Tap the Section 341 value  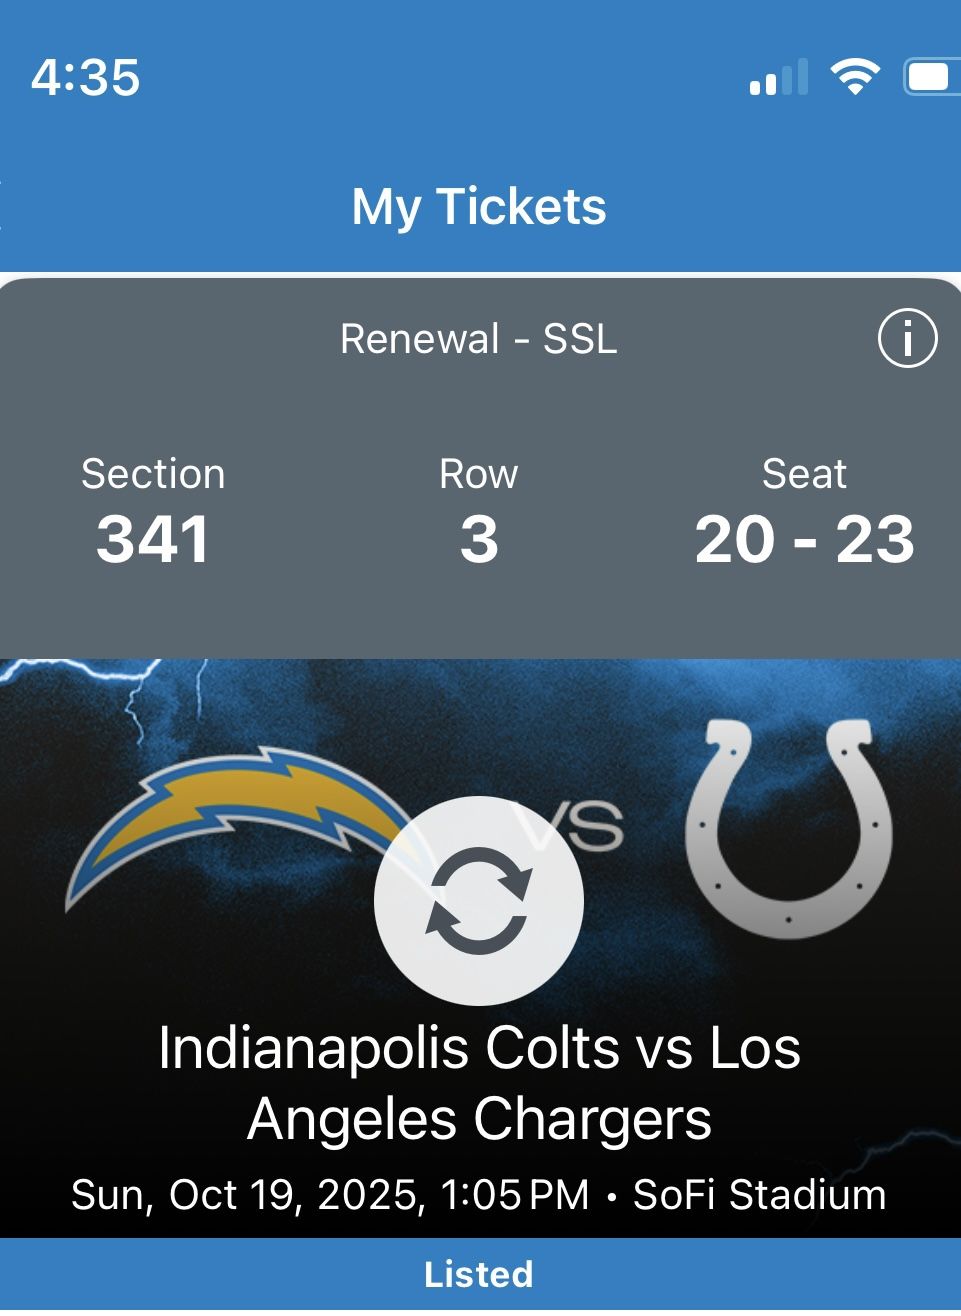coord(153,539)
